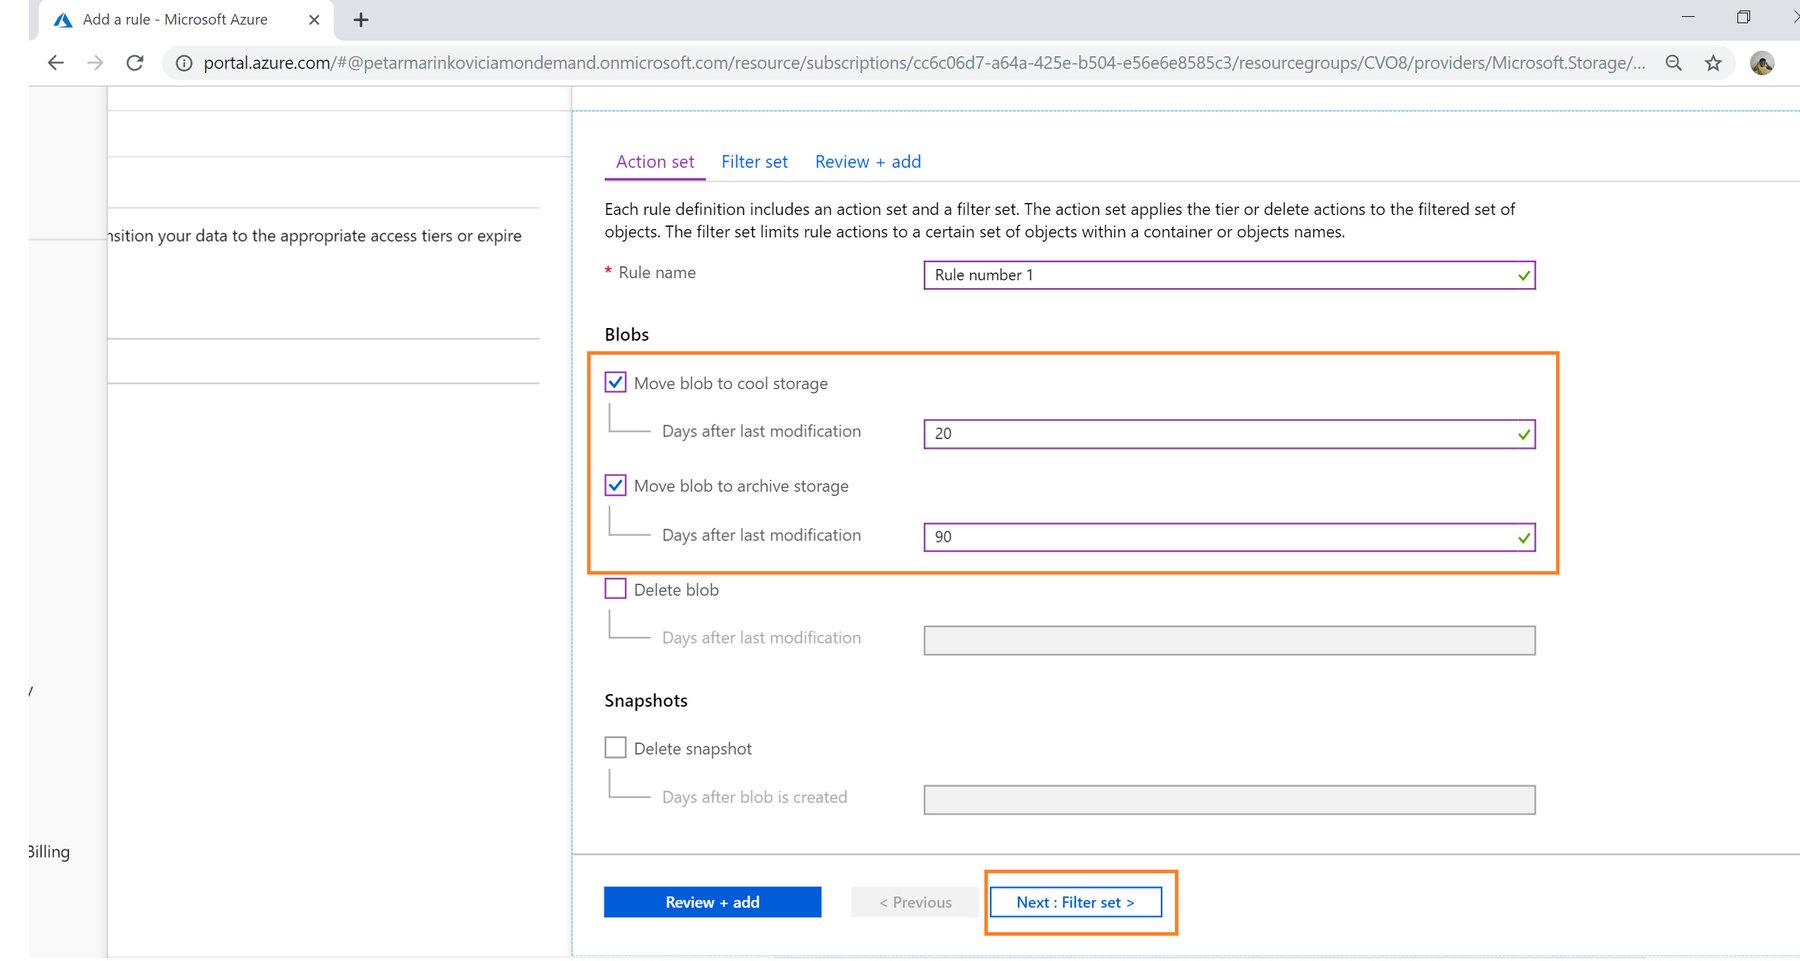Open the site information icon in address bar
Screen dimensions: 1800x961
183,62
